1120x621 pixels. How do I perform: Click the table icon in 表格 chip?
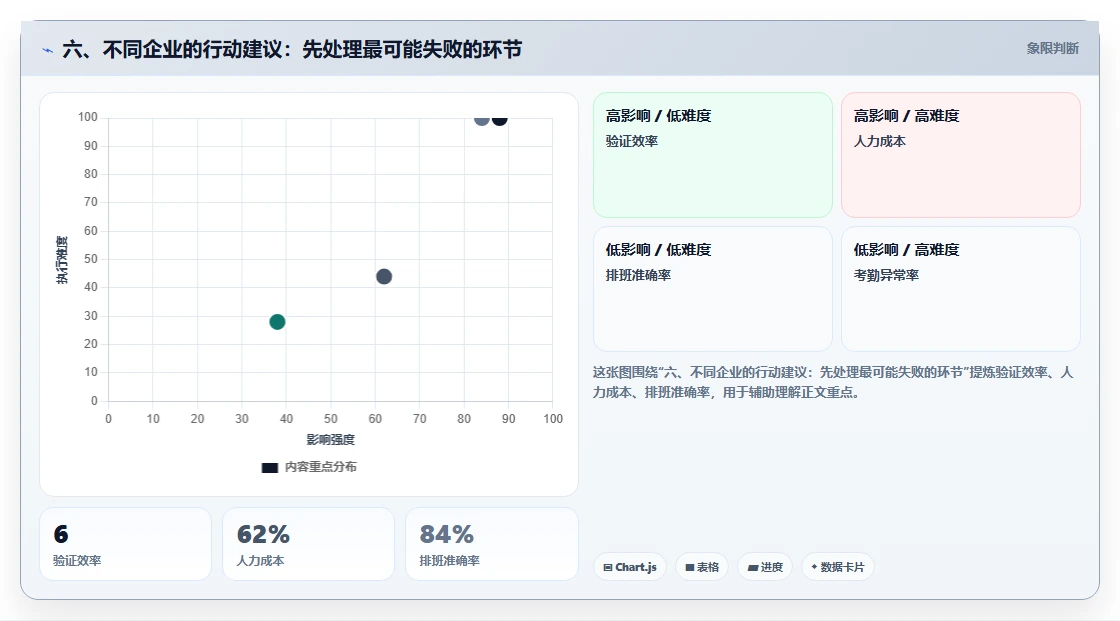click(690, 567)
